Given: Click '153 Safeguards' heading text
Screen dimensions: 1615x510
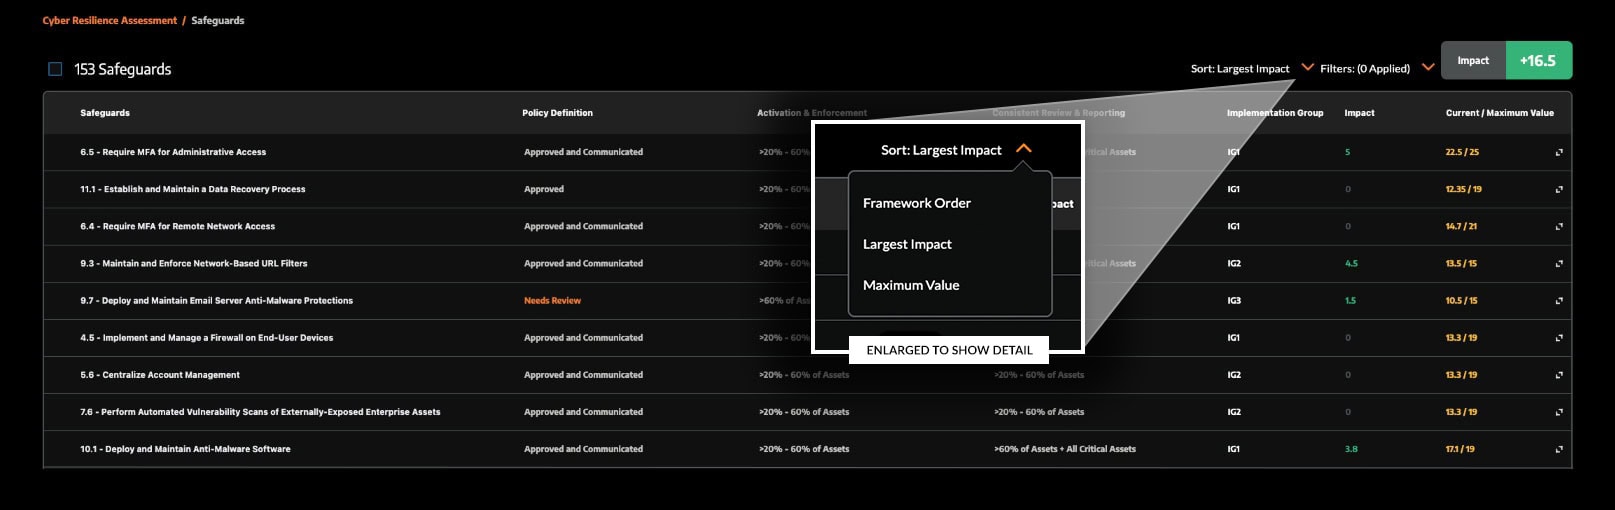Looking at the screenshot, I should coord(123,69).
